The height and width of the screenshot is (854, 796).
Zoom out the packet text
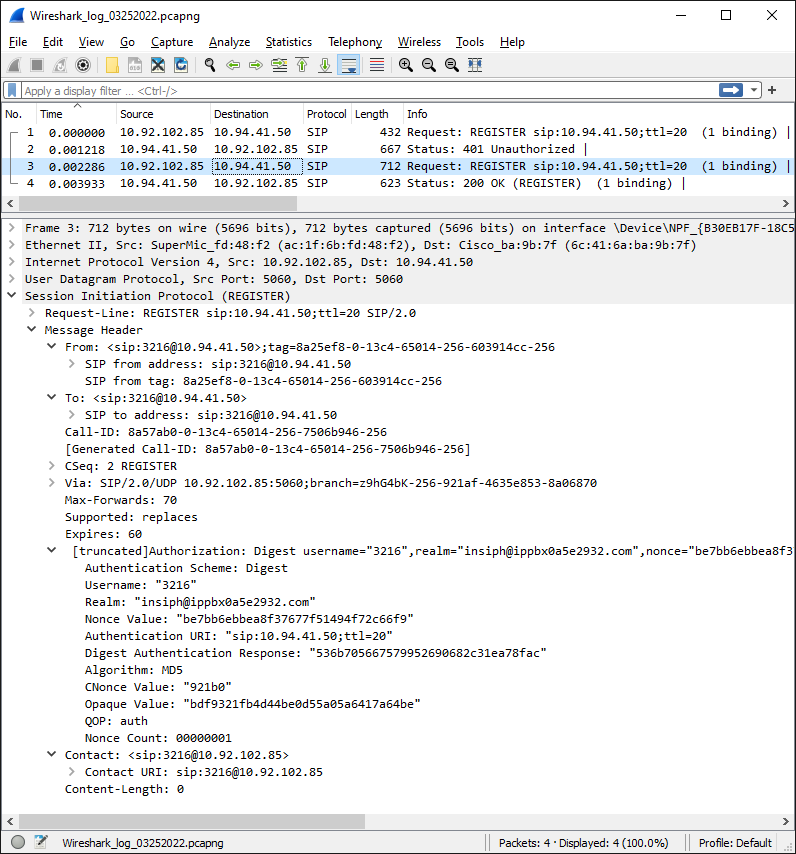point(429,65)
